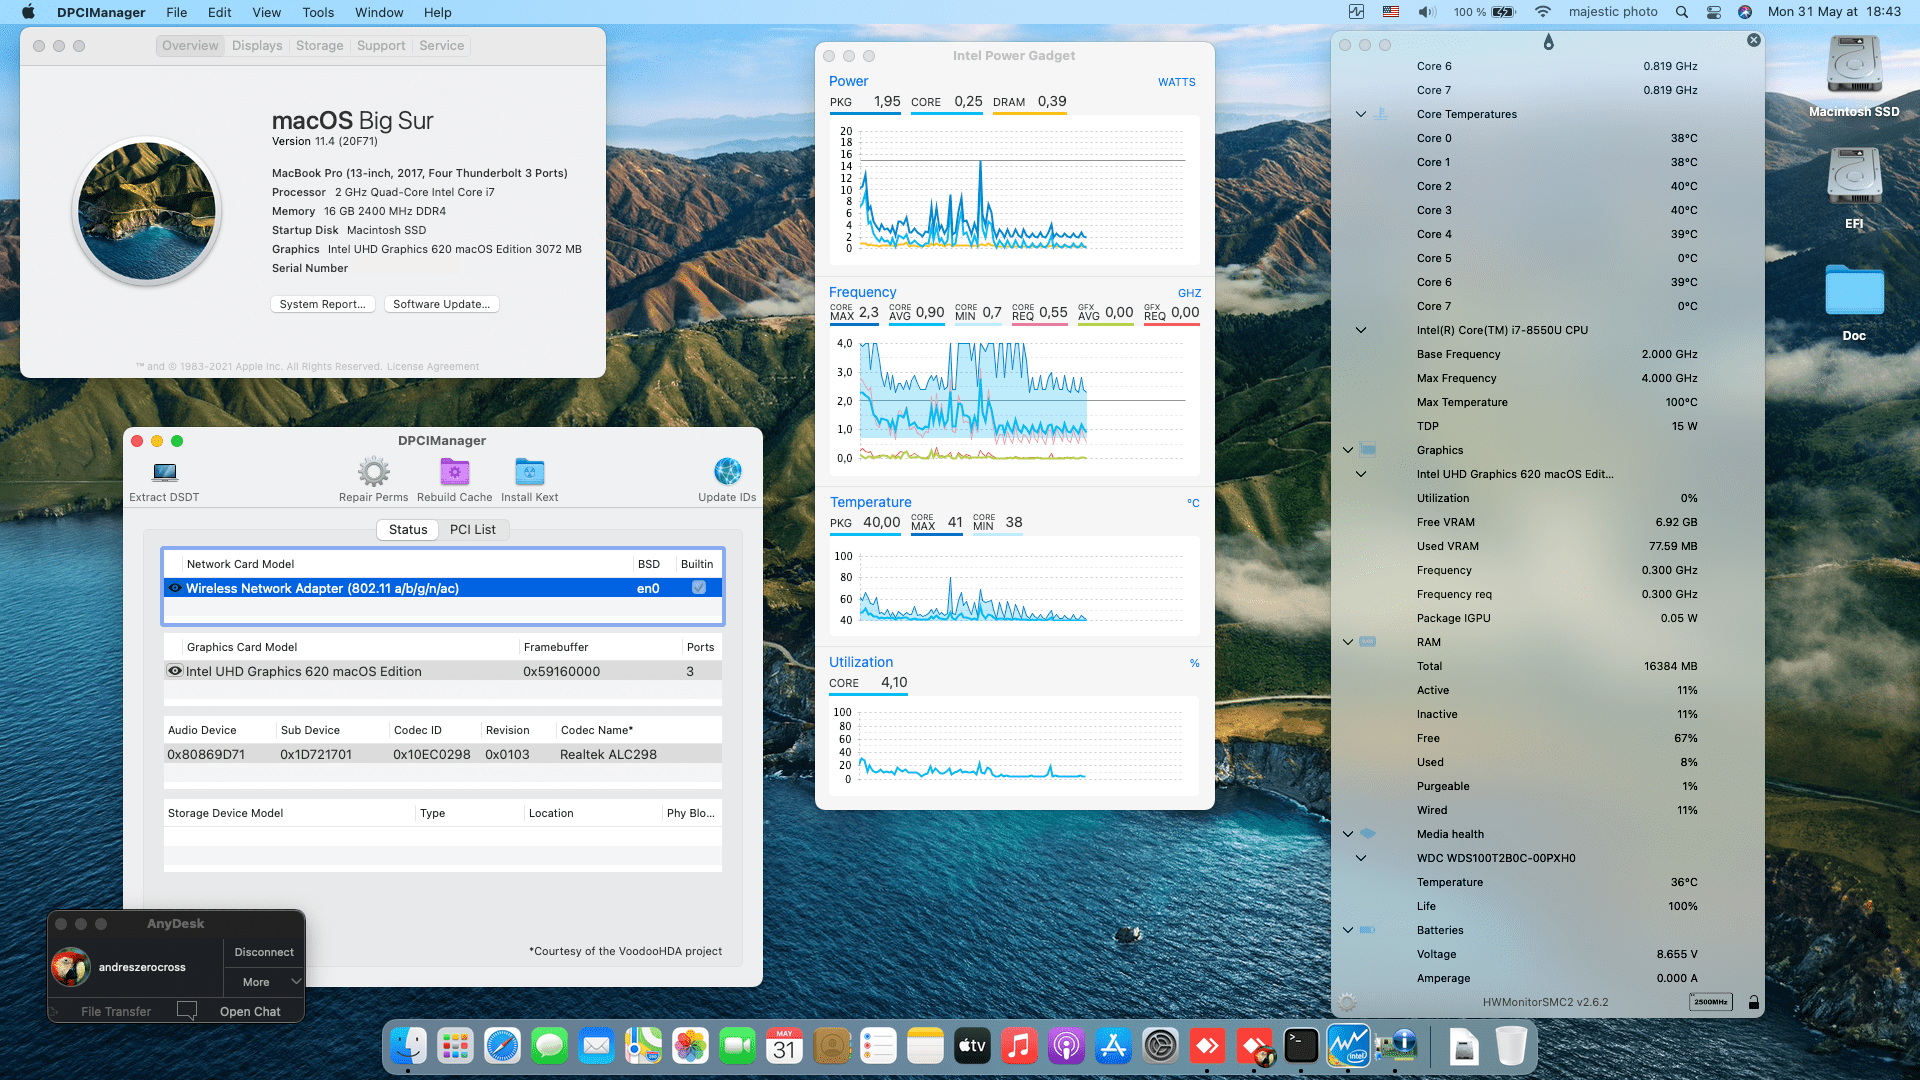
Task: Toggle Builtin checkbox for Wireless Network Adapter
Action: point(699,588)
